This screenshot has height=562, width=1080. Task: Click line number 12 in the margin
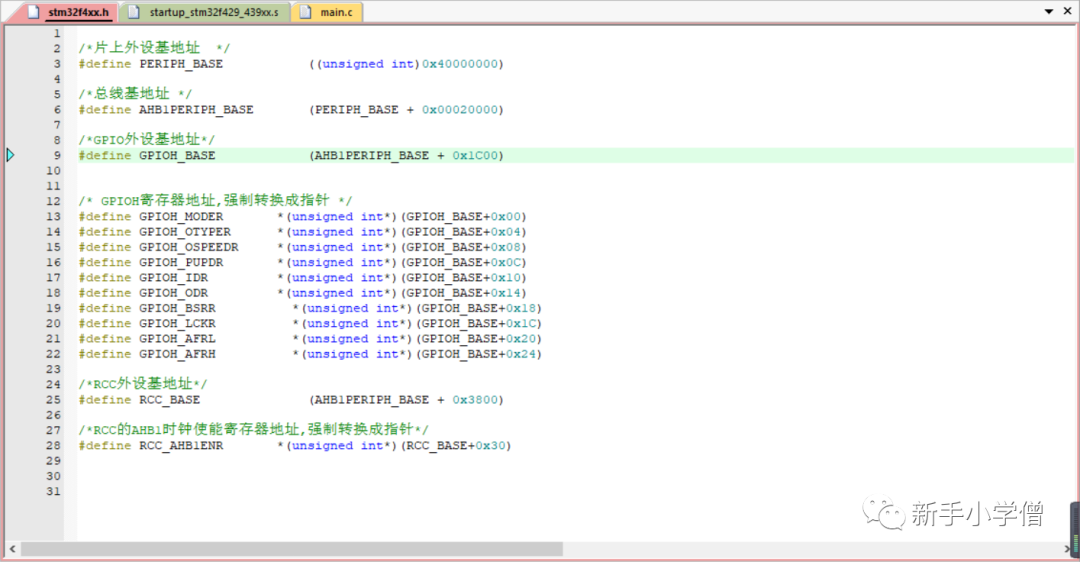(54, 201)
